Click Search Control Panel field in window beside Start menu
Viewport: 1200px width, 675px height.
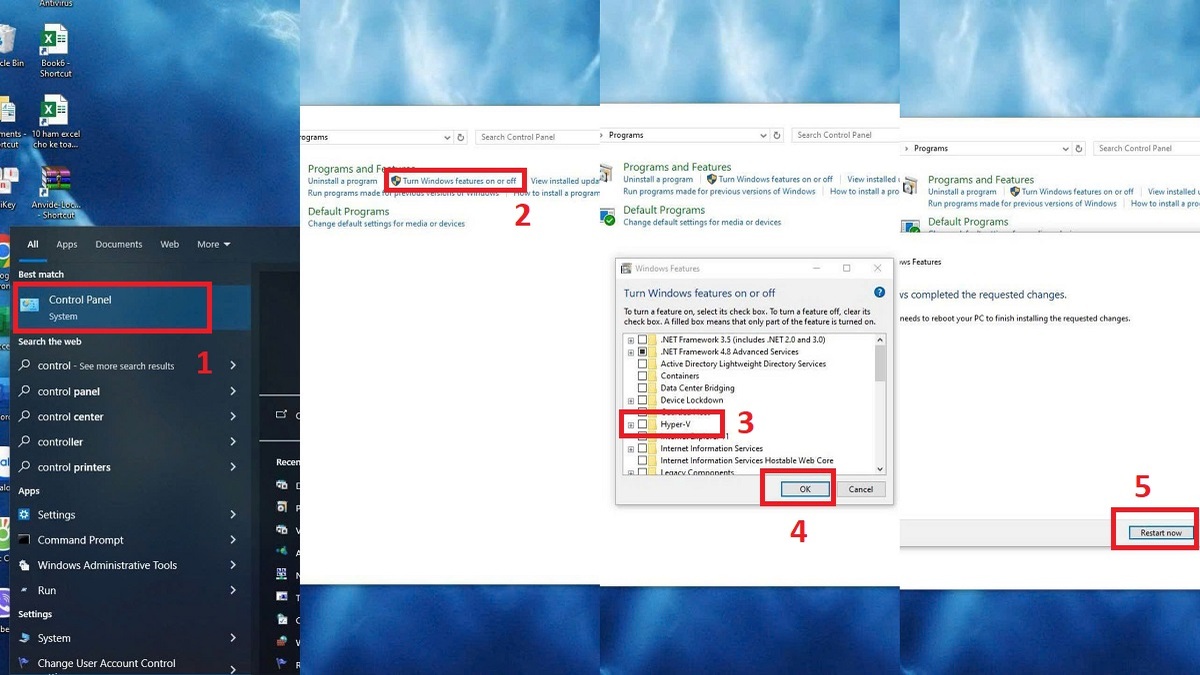(x=538, y=137)
